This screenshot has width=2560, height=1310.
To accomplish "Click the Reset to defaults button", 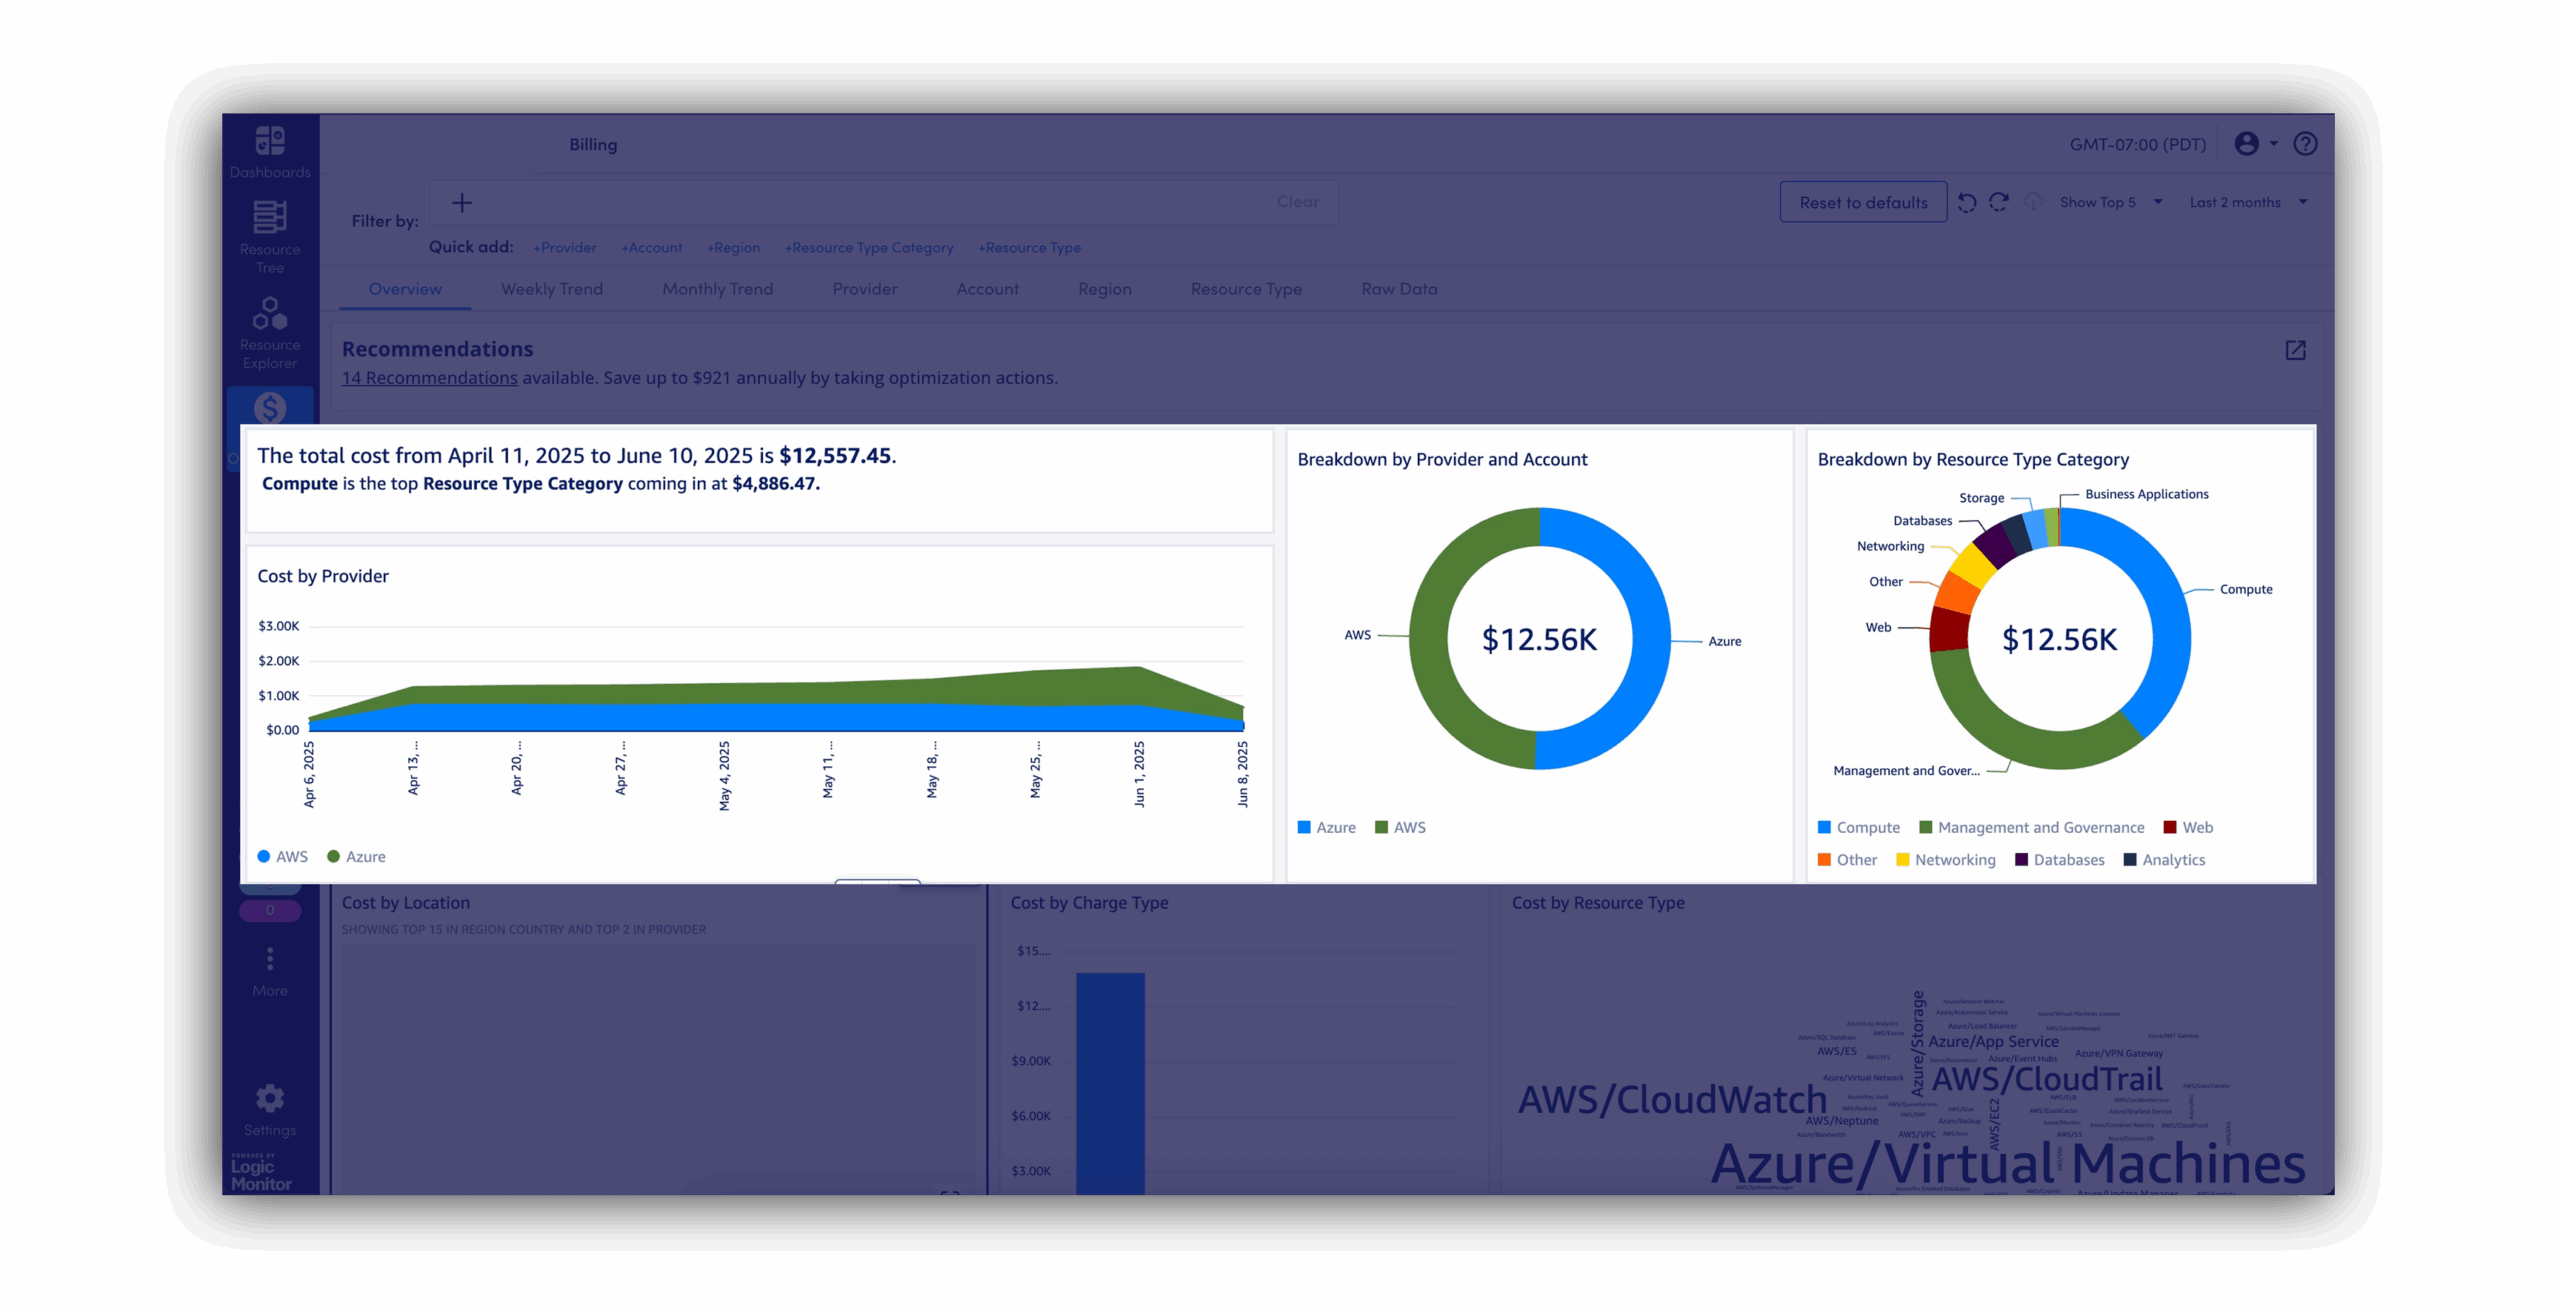I will pos(1863,202).
